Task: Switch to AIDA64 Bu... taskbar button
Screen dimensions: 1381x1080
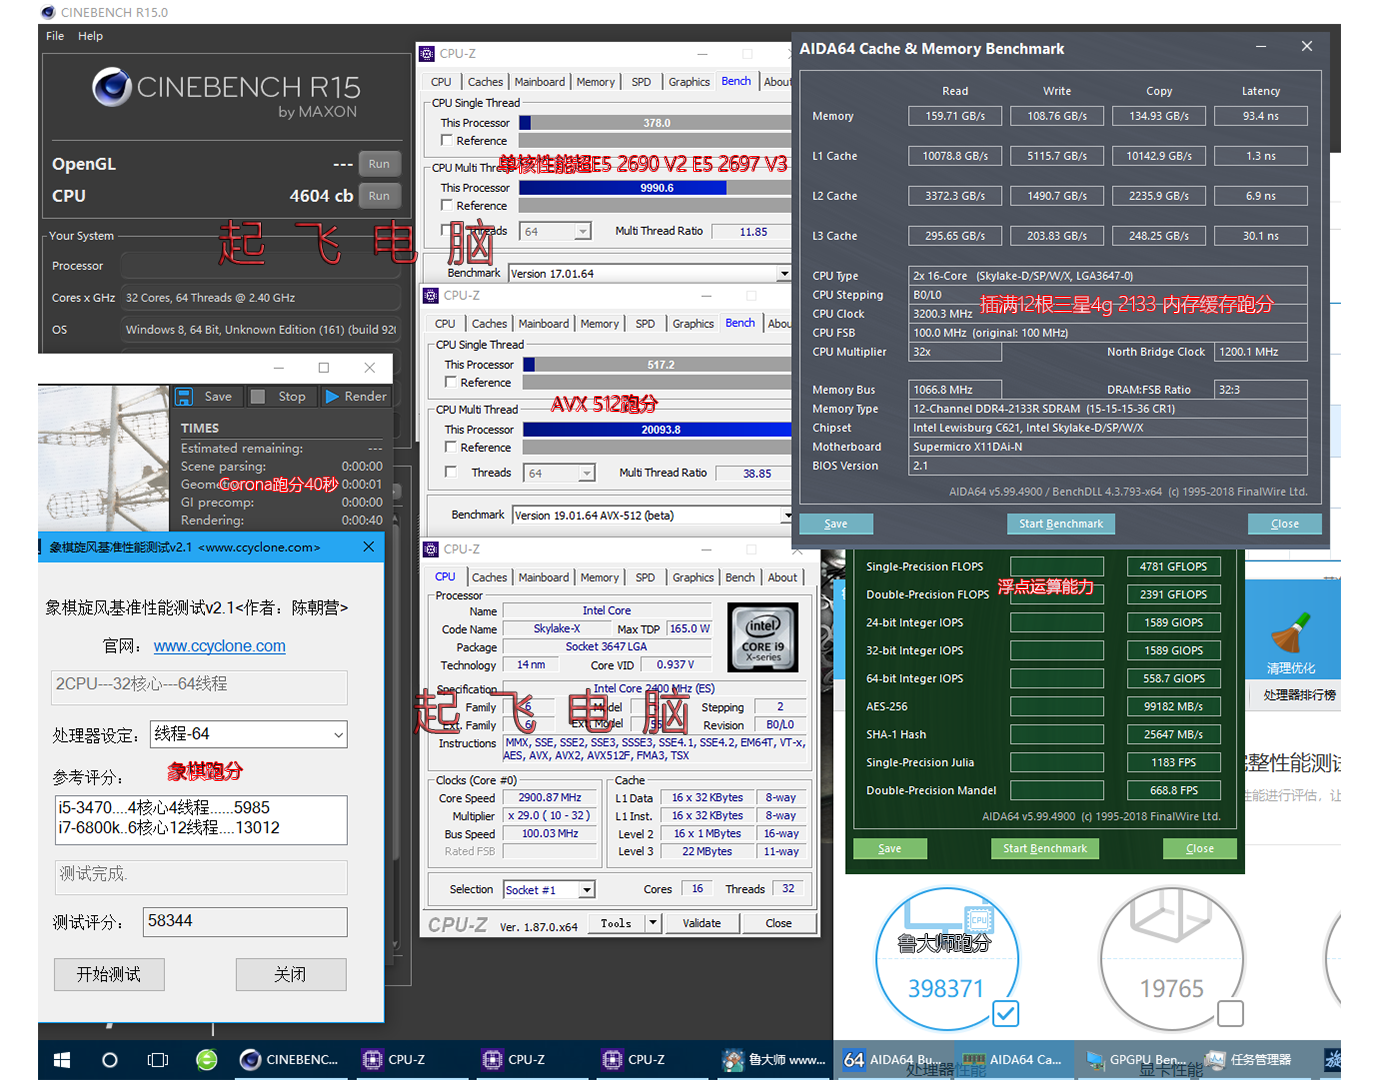Action: 893,1060
